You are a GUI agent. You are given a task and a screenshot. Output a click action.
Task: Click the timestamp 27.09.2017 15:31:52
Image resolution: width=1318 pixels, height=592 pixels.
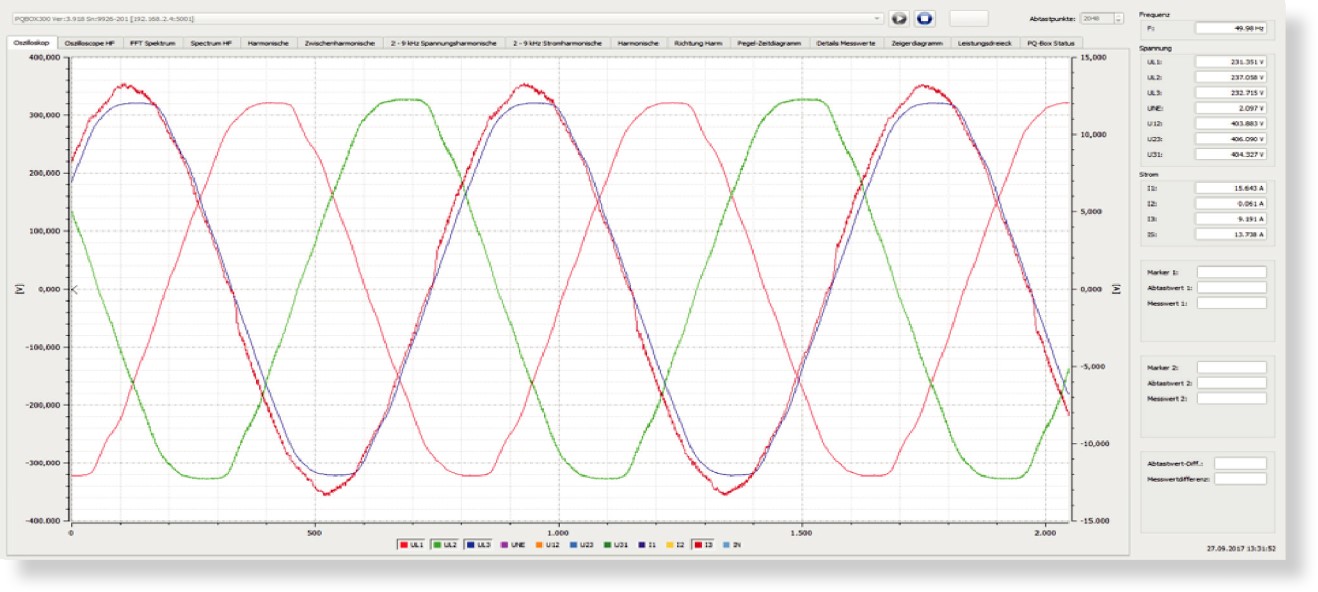click(1241, 549)
